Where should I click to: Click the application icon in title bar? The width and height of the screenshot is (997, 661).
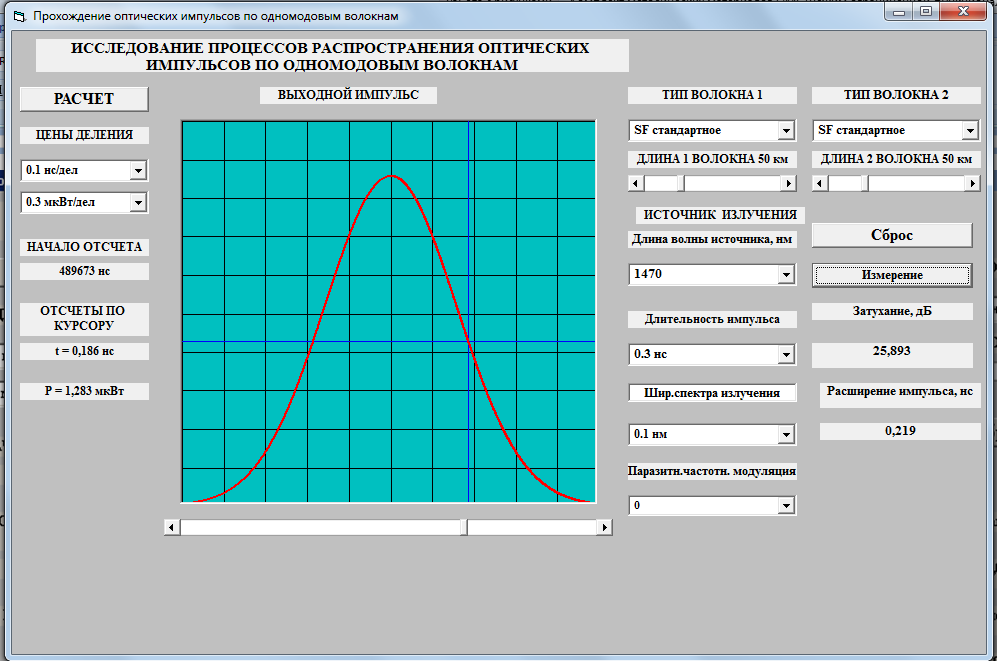(x=19, y=16)
